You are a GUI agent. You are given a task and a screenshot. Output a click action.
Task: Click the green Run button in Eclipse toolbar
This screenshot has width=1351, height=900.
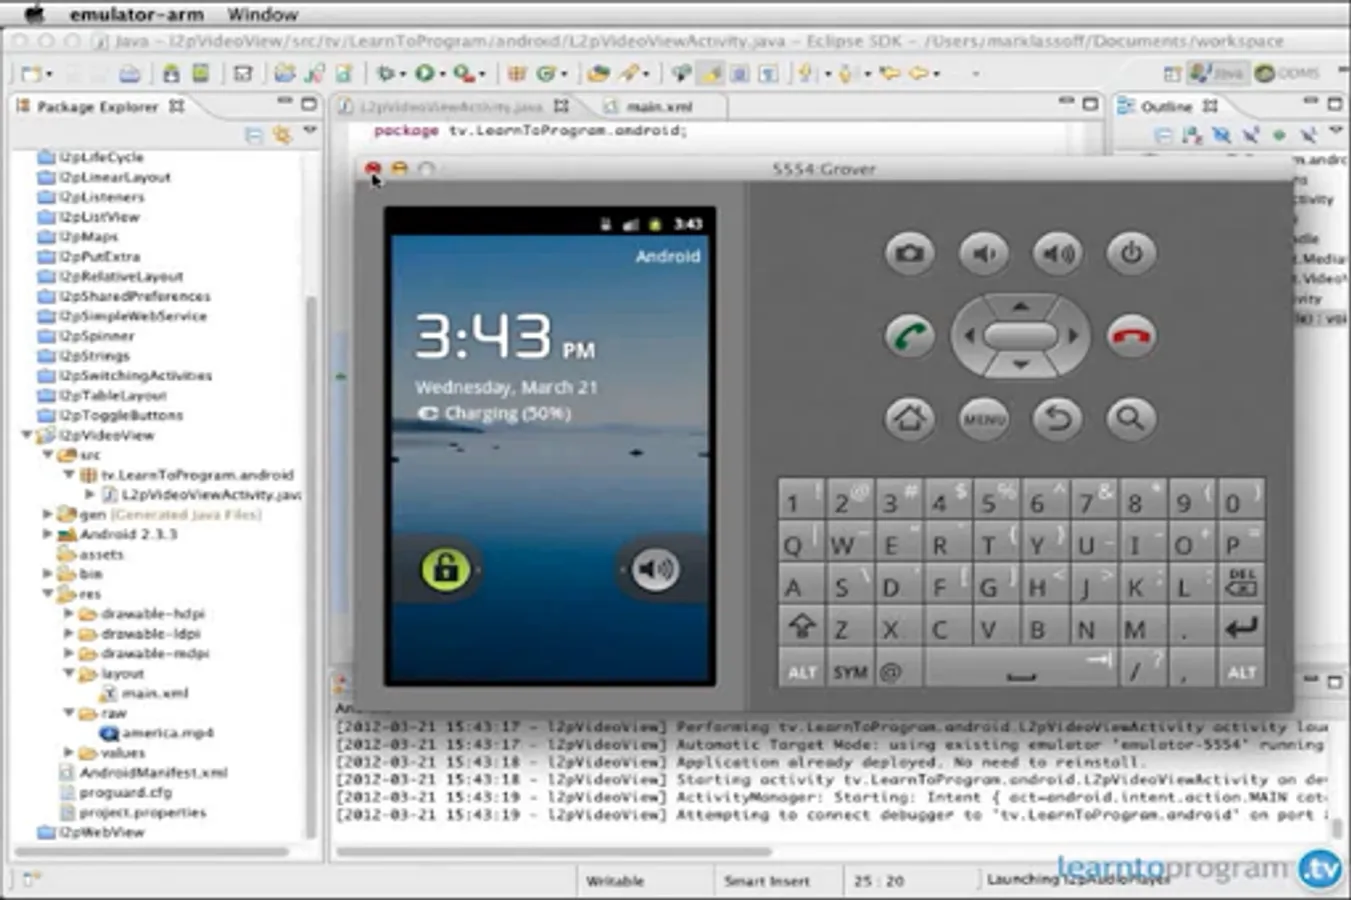pyautogui.click(x=425, y=73)
